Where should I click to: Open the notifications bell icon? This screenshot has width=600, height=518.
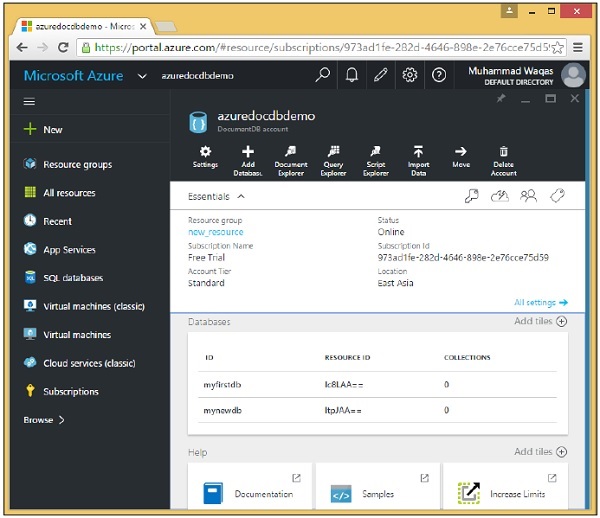pyautogui.click(x=352, y=75)
